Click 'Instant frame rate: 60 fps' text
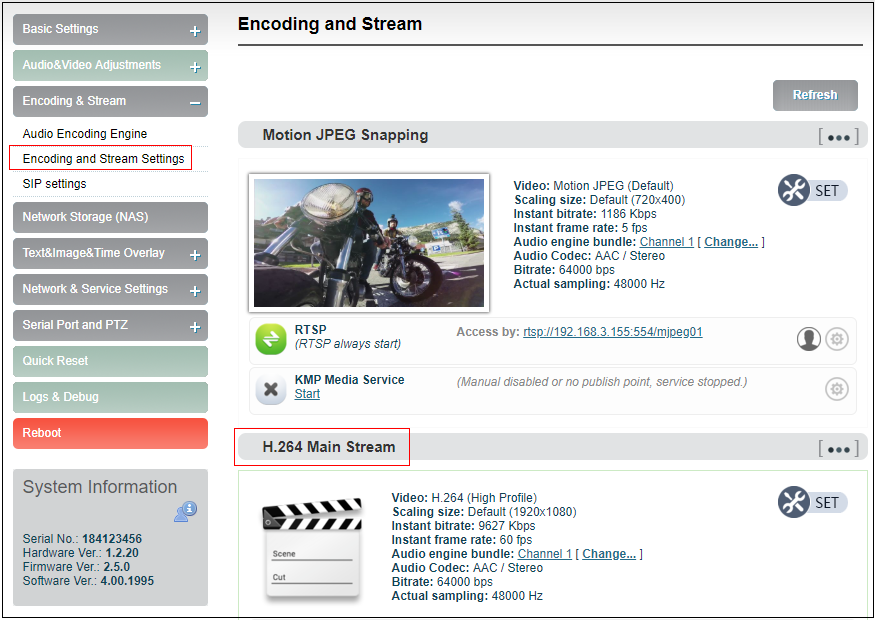 461,540
